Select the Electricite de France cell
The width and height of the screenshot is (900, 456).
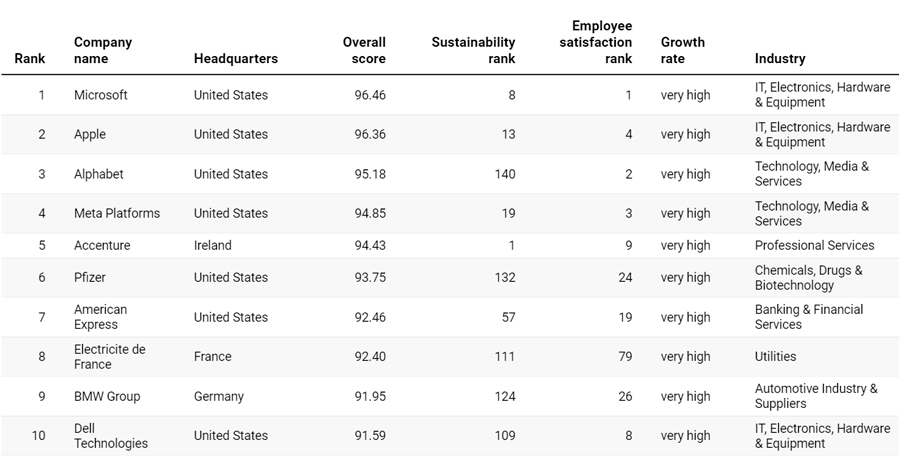pos(110,356)
